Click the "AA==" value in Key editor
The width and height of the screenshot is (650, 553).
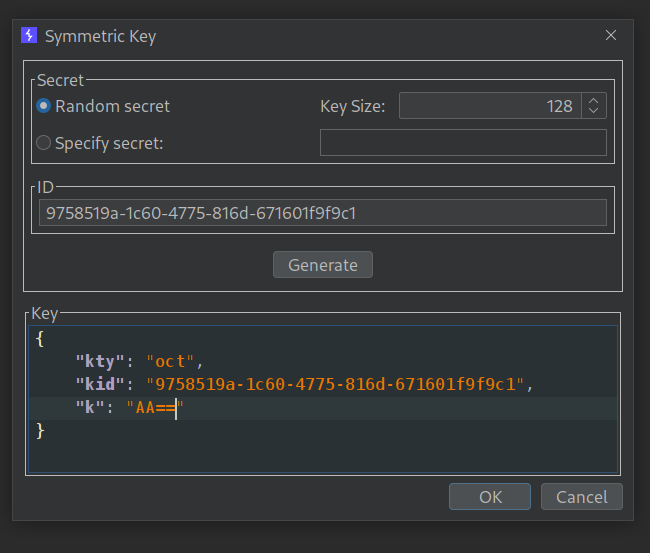coord(154,407)
